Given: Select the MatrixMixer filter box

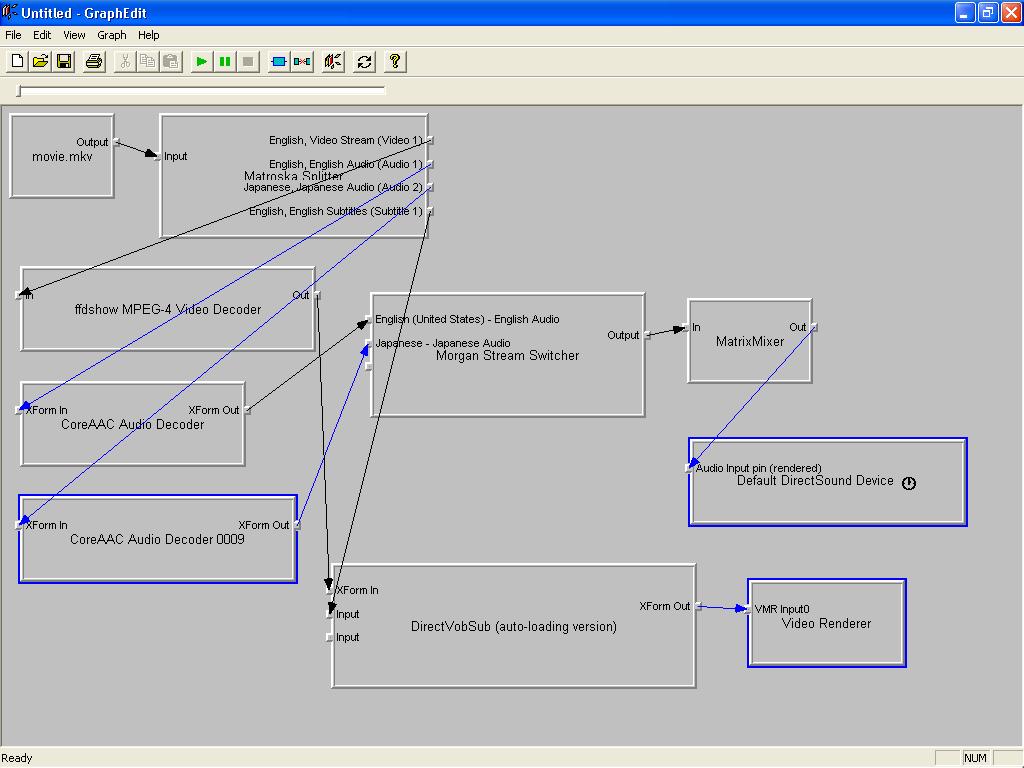Looking at the screenshot, I should 750,342.
